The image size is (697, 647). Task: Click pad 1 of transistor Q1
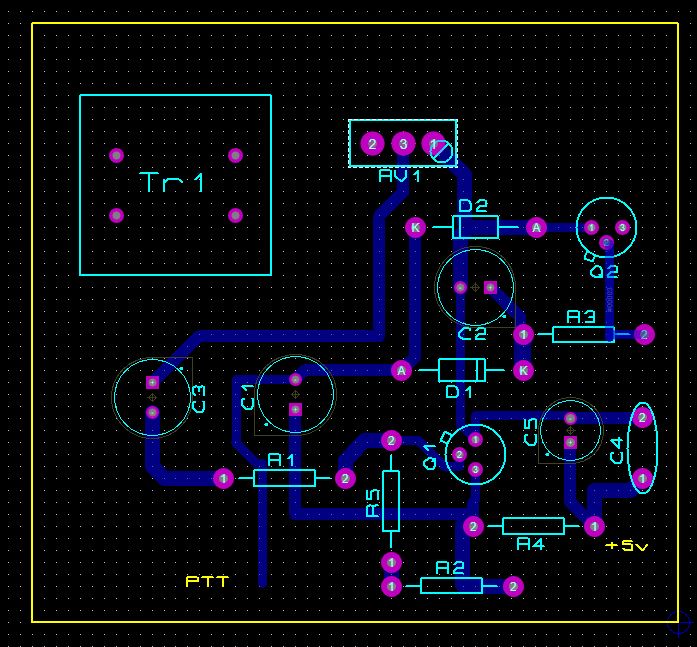pos(475,439)
